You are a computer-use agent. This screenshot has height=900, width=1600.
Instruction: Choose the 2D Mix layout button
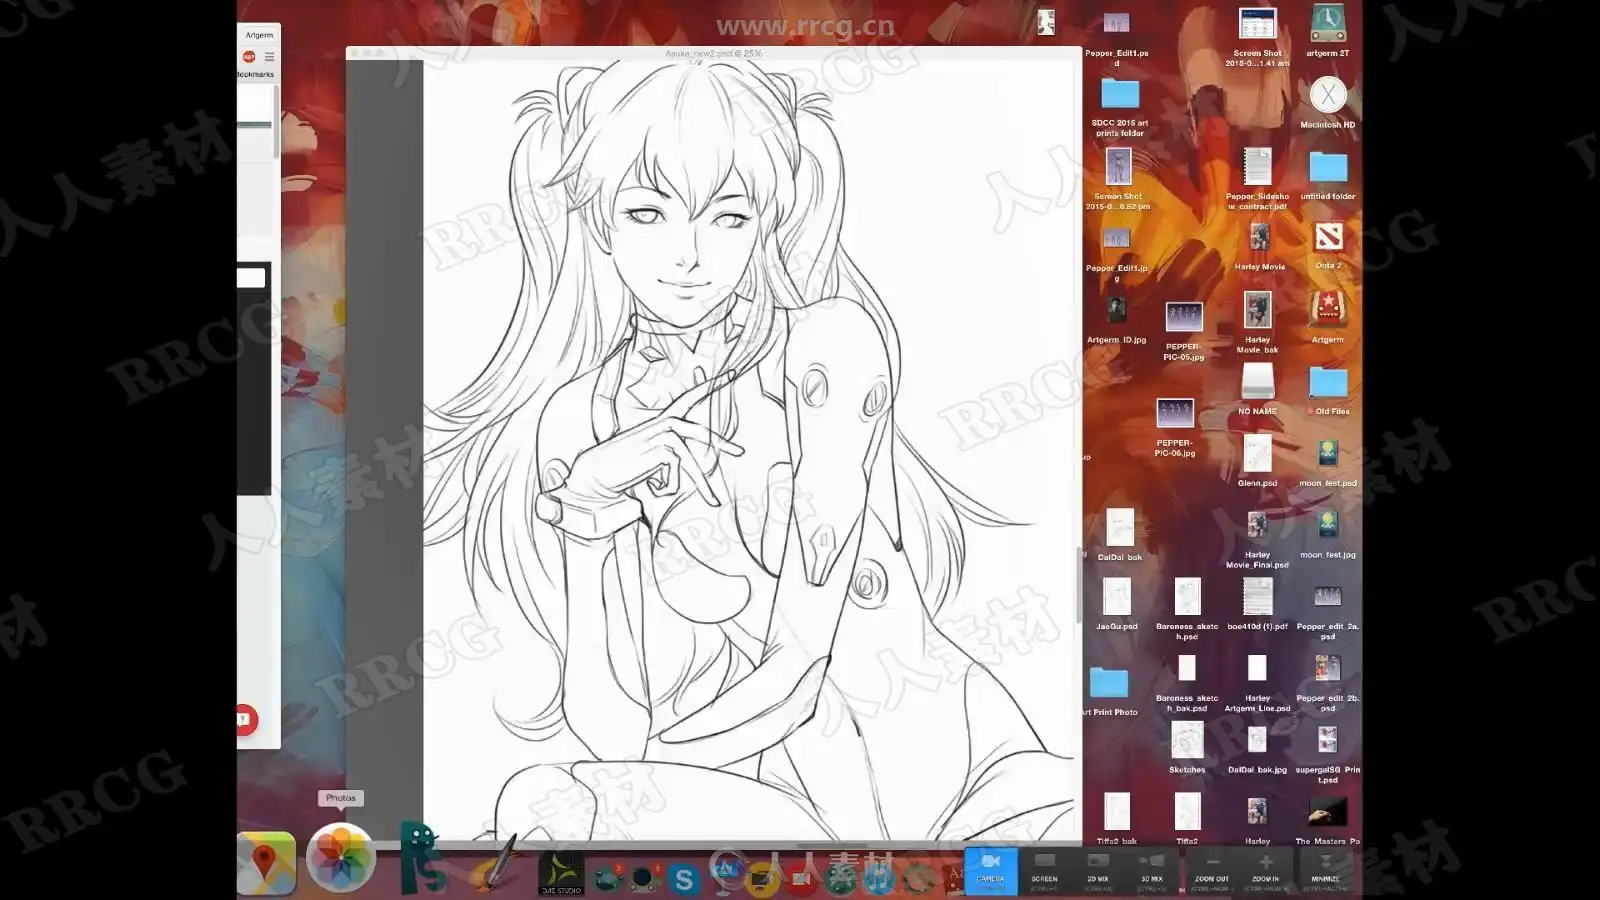(1098, 870)
